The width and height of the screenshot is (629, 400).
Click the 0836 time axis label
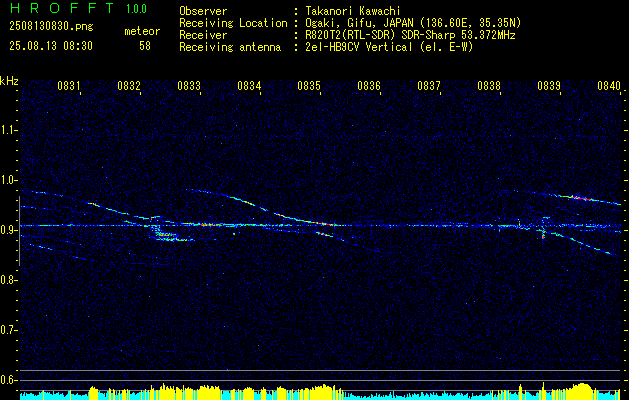pyautogui.click(x=369, y=85)
